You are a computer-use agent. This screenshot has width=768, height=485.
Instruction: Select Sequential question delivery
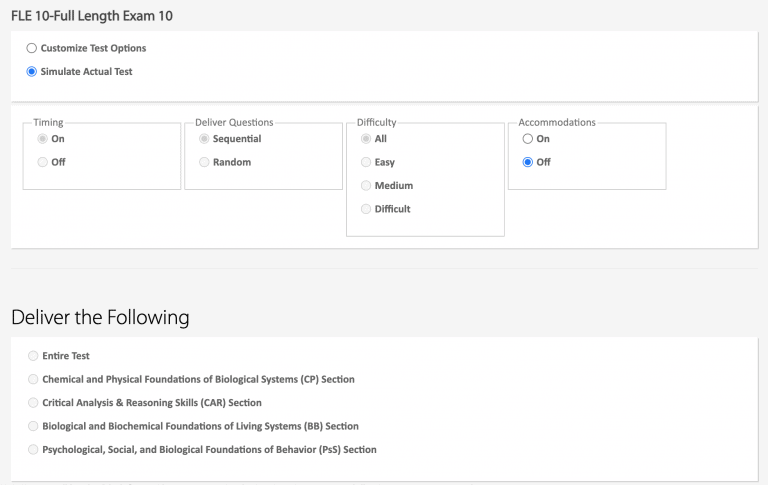204,139
